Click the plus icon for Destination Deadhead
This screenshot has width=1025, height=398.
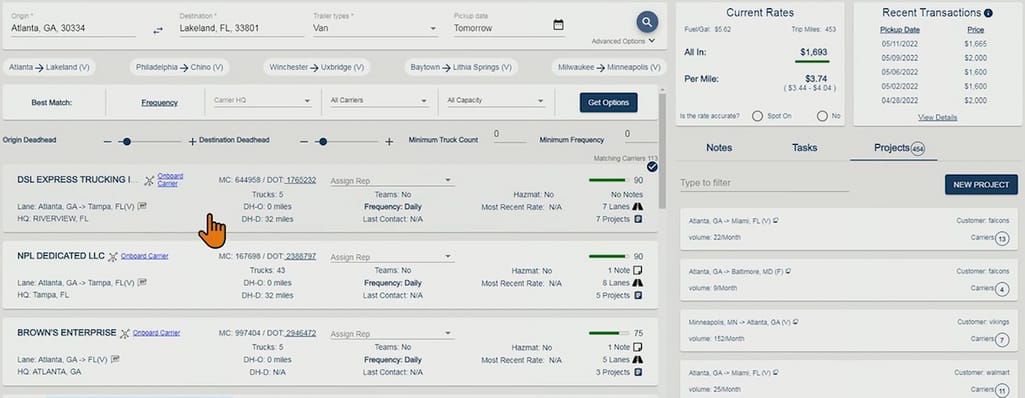point(389,141)
